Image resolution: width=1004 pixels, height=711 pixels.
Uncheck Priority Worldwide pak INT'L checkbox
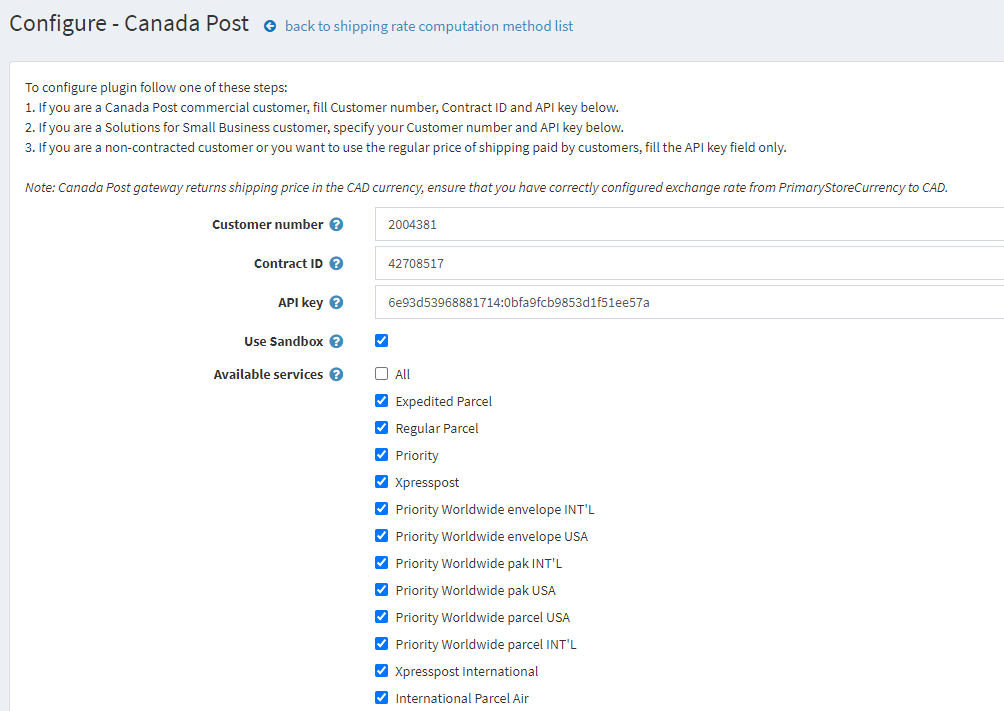click(382, 562)
